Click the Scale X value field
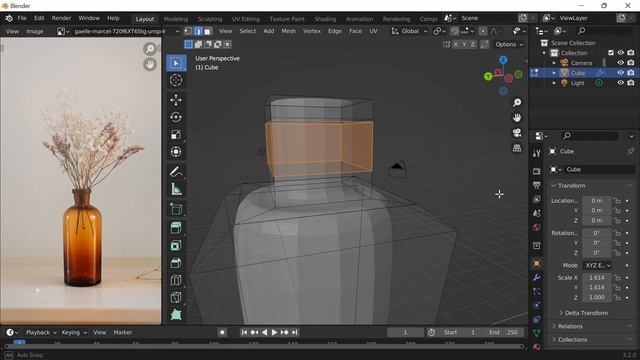Image resolution: width=640 pixels, height=360 pixels. (597, 278)
